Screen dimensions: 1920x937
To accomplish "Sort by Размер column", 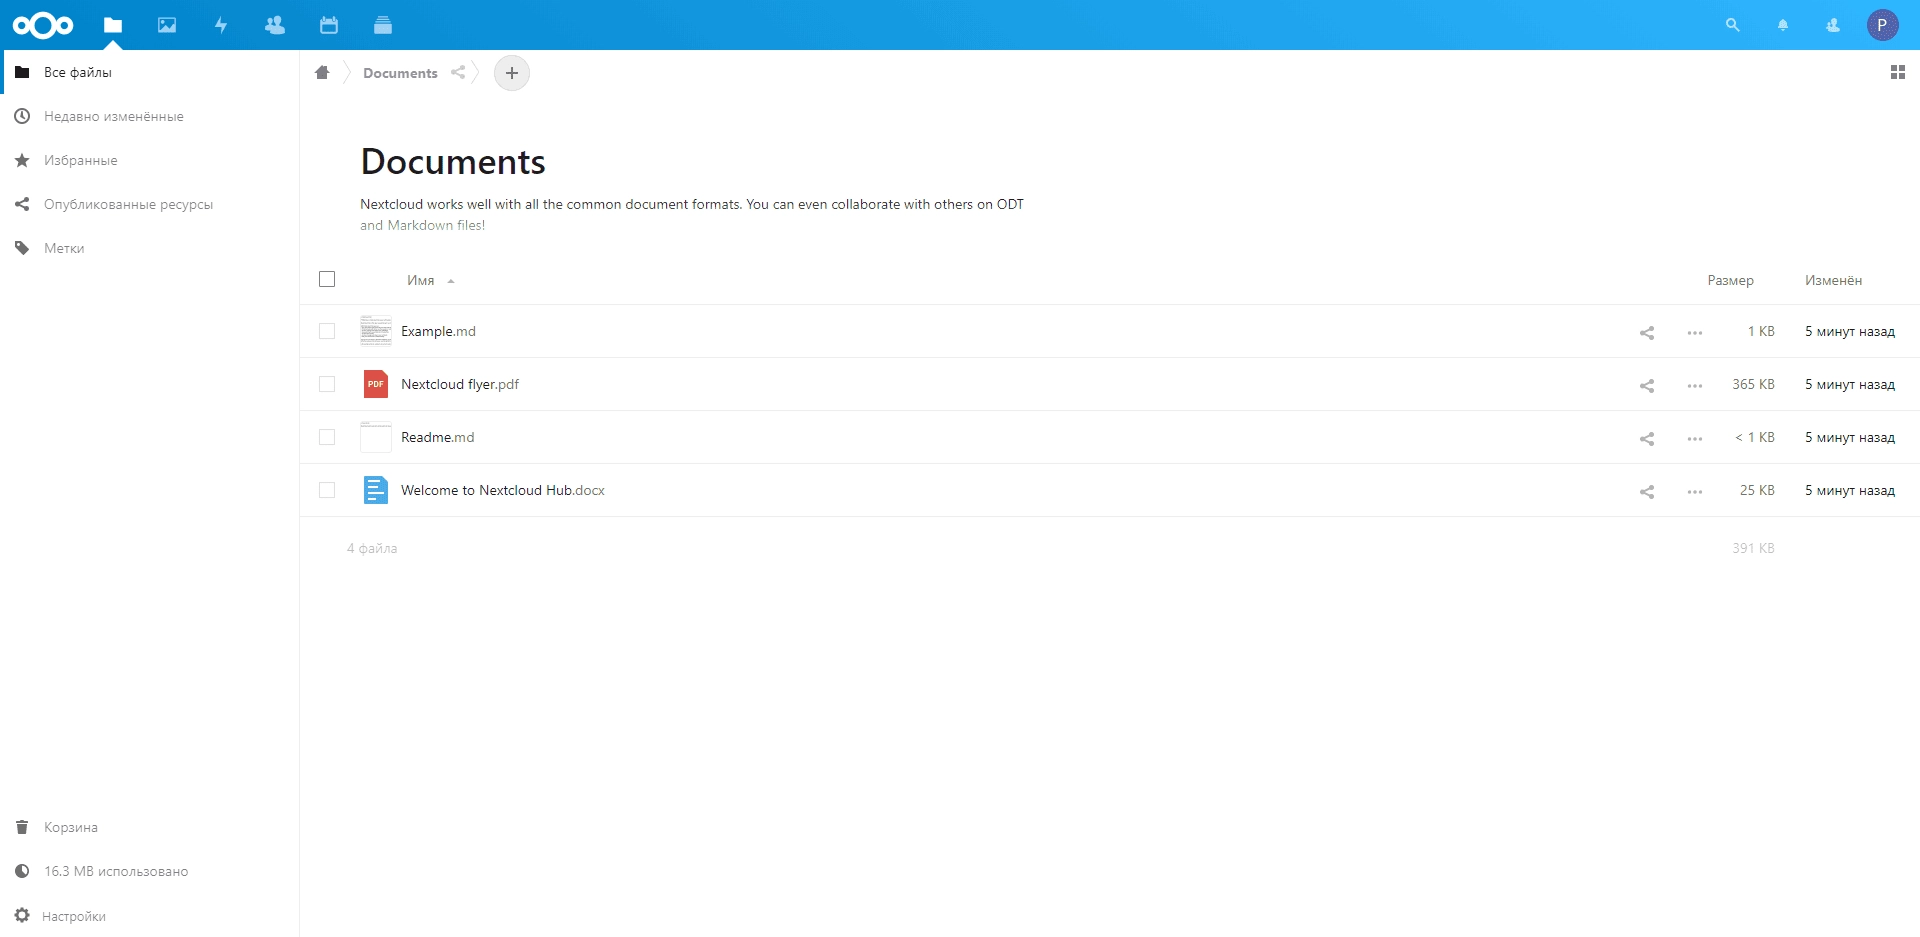I will tap(1730, 280).
